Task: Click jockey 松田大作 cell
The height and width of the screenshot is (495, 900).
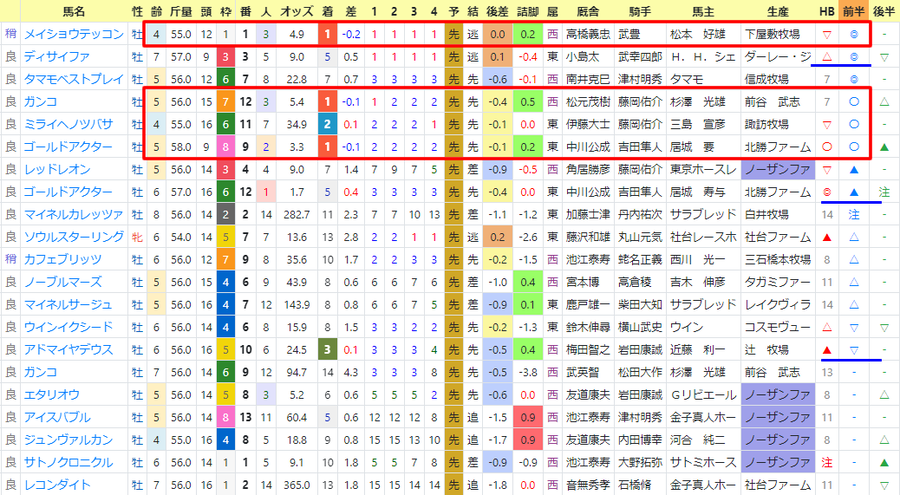Action: pyautogui.click(x=640, y=373)
